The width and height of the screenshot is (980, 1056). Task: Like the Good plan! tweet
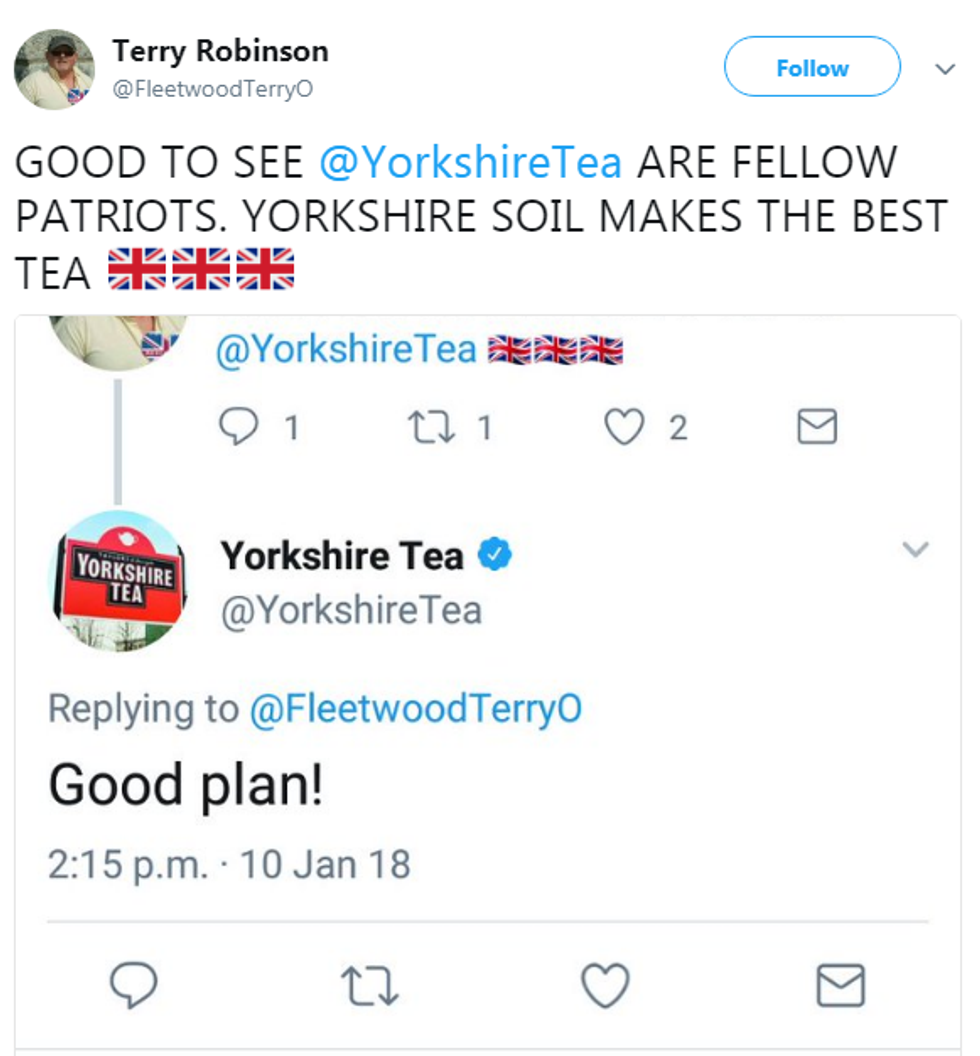(x=605, y=985)
